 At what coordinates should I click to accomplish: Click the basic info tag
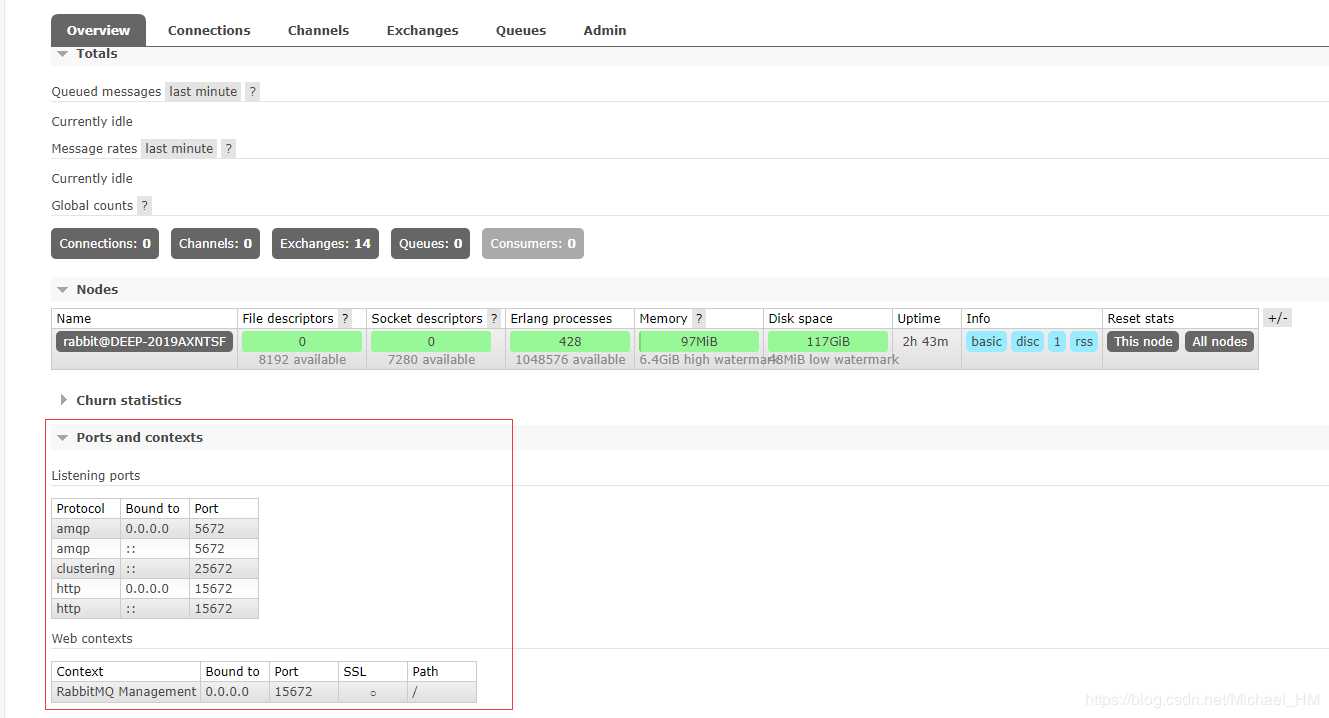[986, 341]
